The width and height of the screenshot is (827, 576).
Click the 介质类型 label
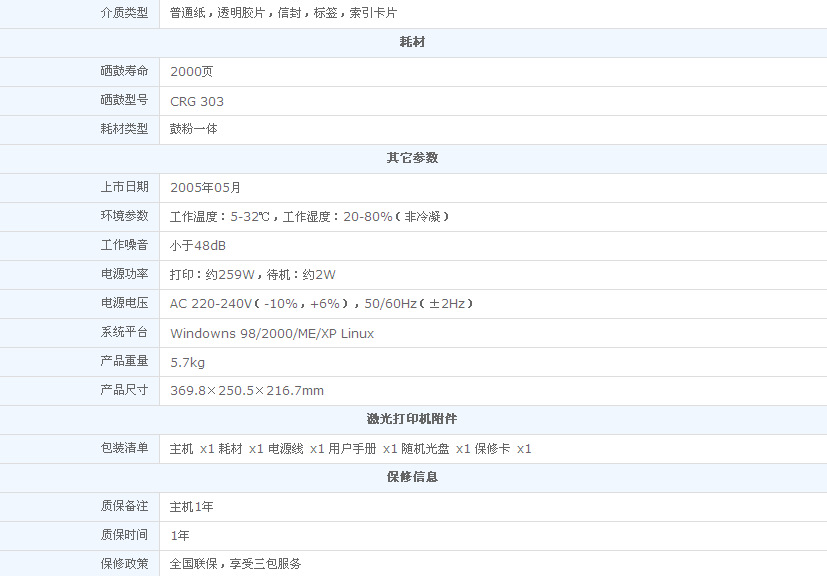pos(124,13)
